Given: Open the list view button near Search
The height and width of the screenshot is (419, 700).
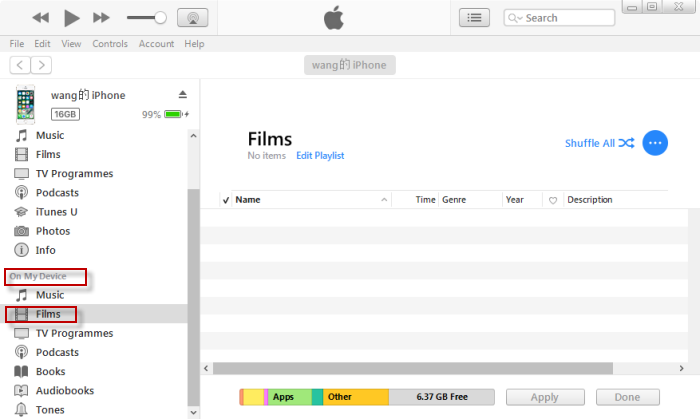Looking at the screenshot, I should click(x=474, y=18).
